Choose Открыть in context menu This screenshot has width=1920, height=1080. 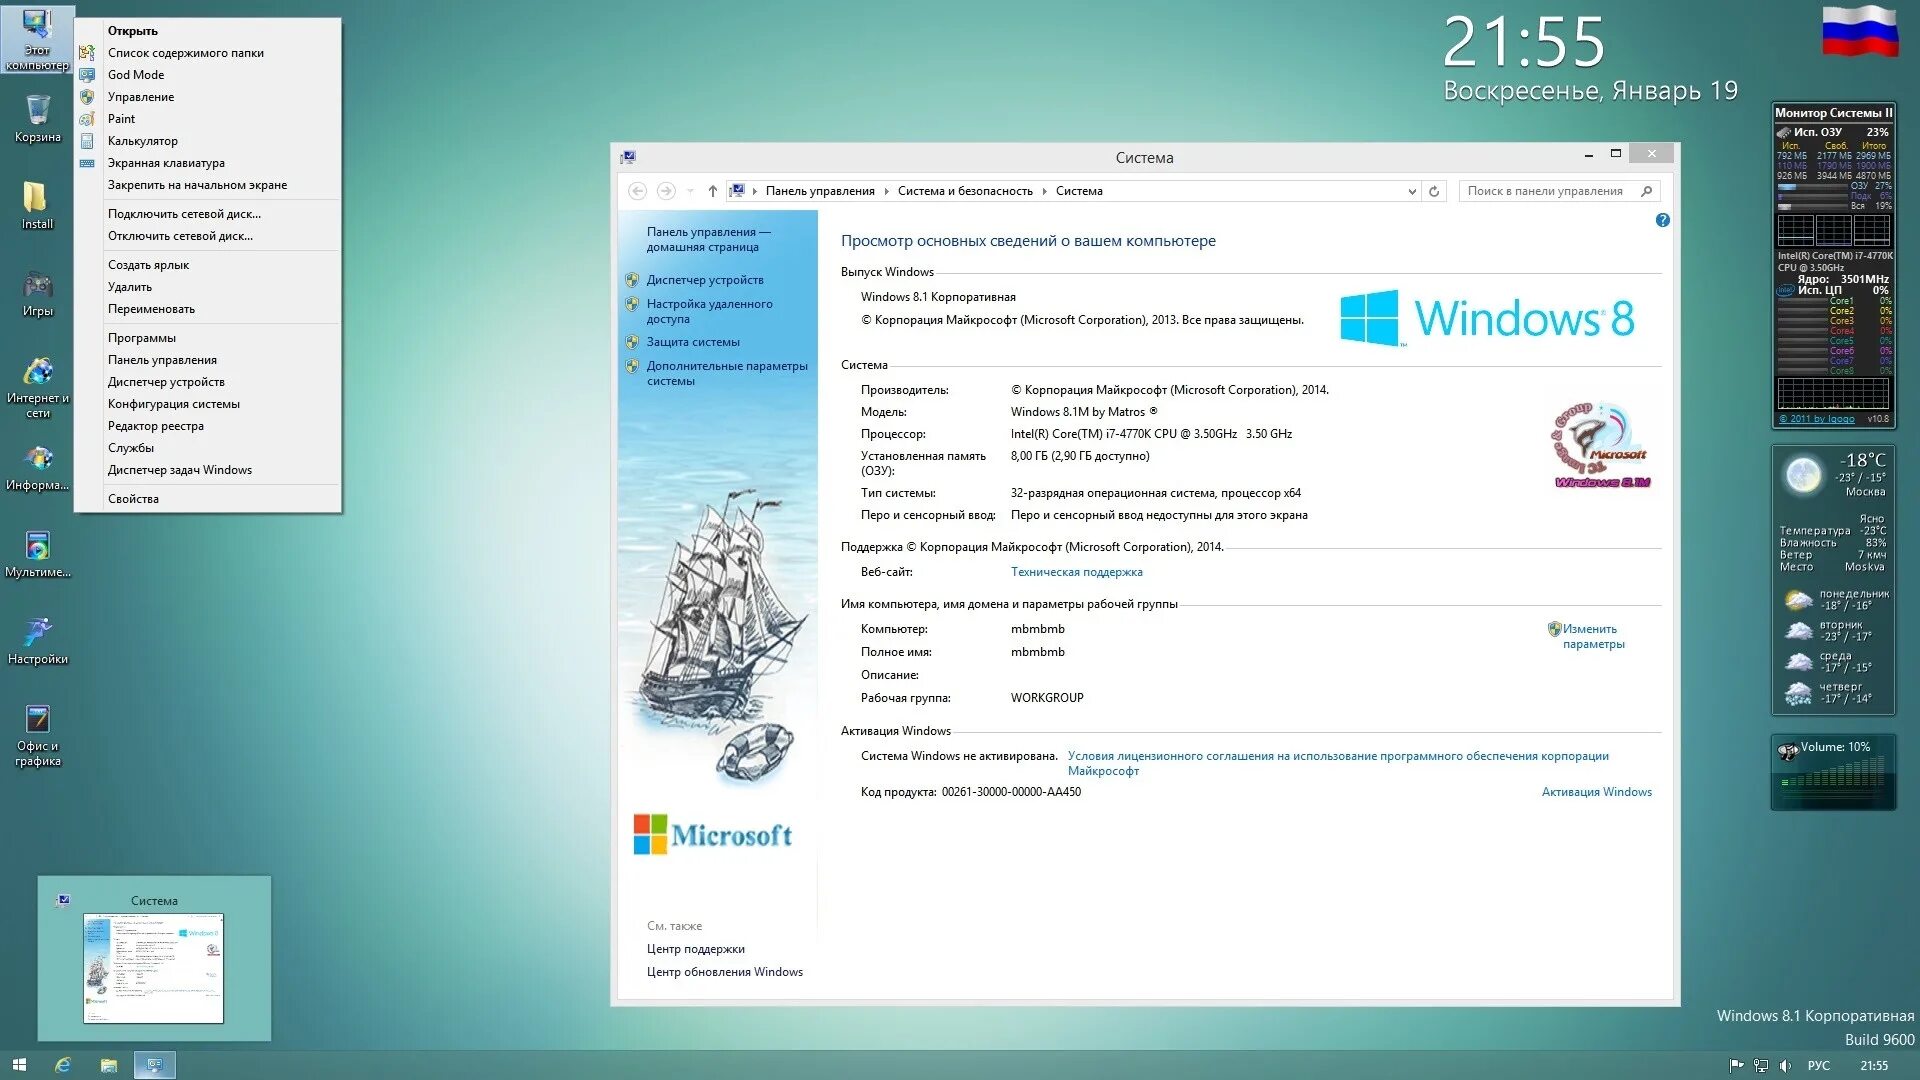[x=208, y=31]
